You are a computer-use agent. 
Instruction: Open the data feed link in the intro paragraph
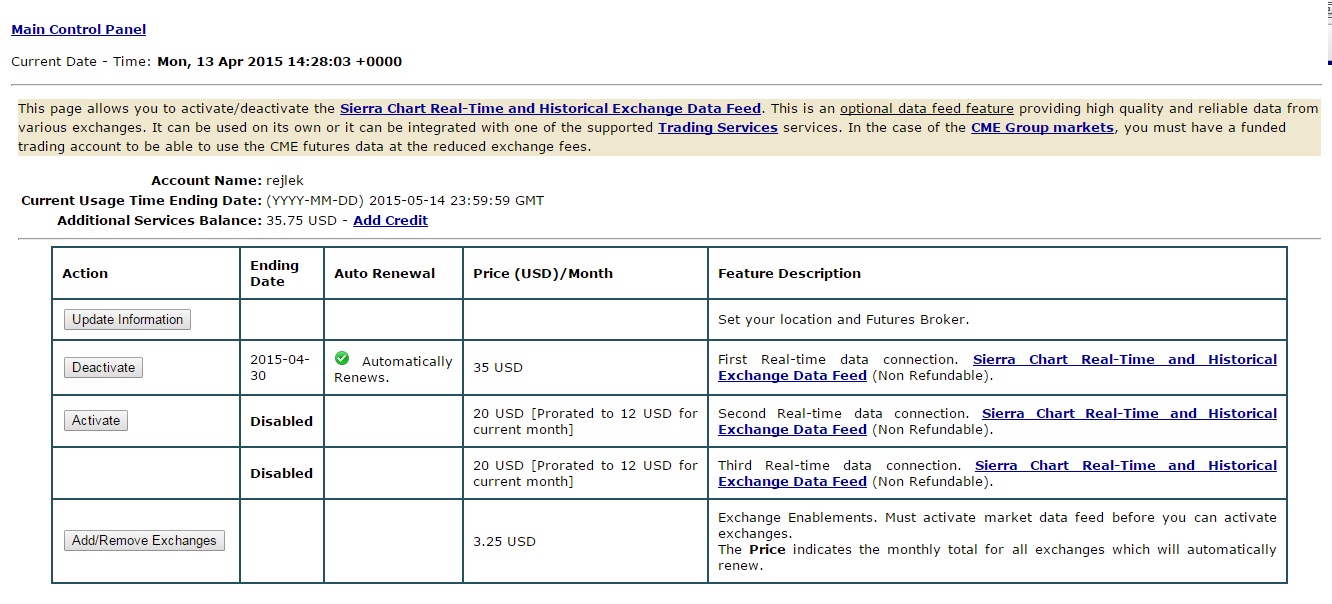tap(550, 108)
